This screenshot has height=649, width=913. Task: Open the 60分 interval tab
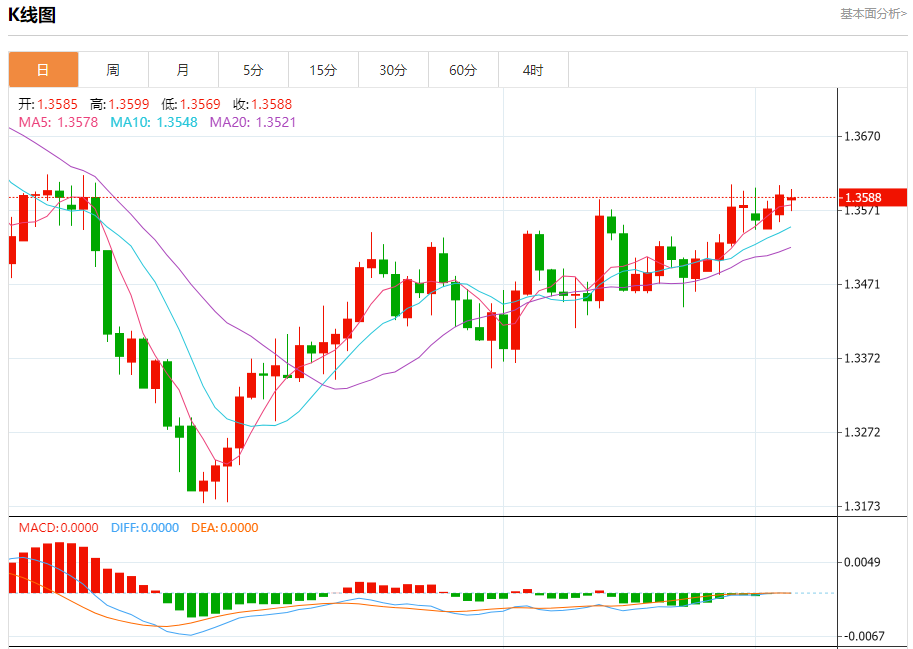pos(463,70)
